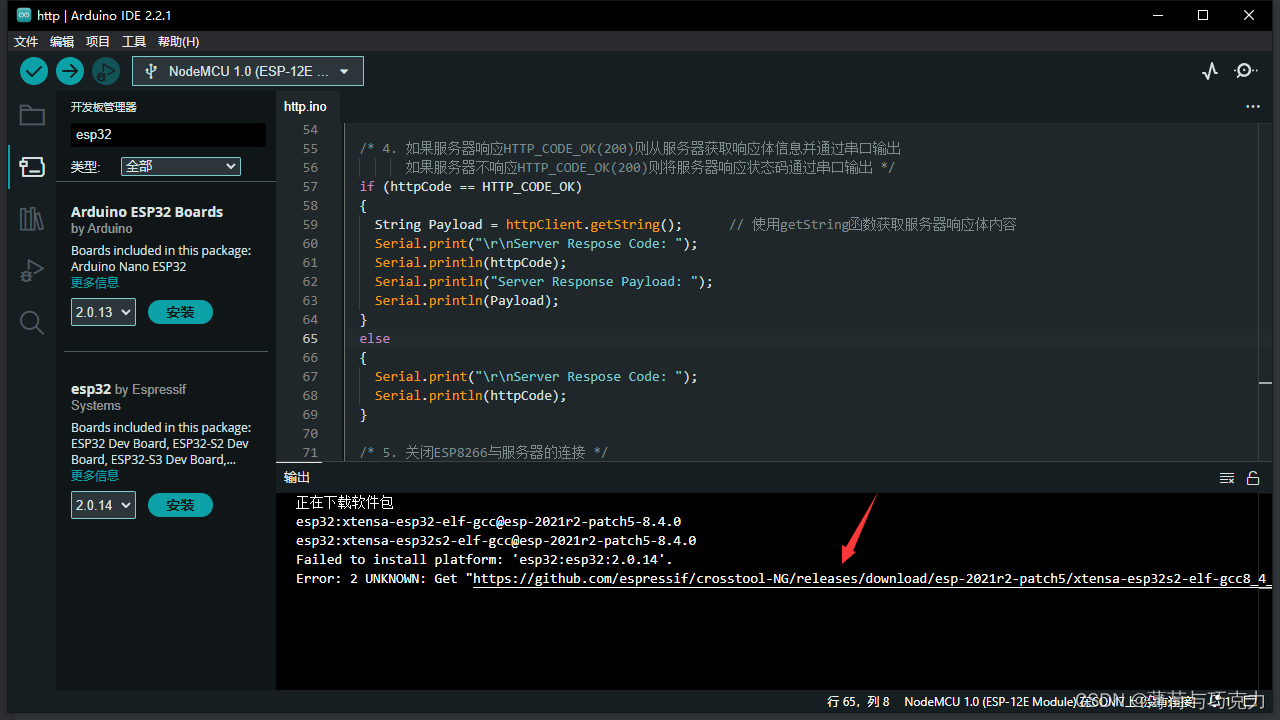Click the github crosstool-NG URL in output
Viewport: 1280px width, 720px height.
tap(871, 579)
